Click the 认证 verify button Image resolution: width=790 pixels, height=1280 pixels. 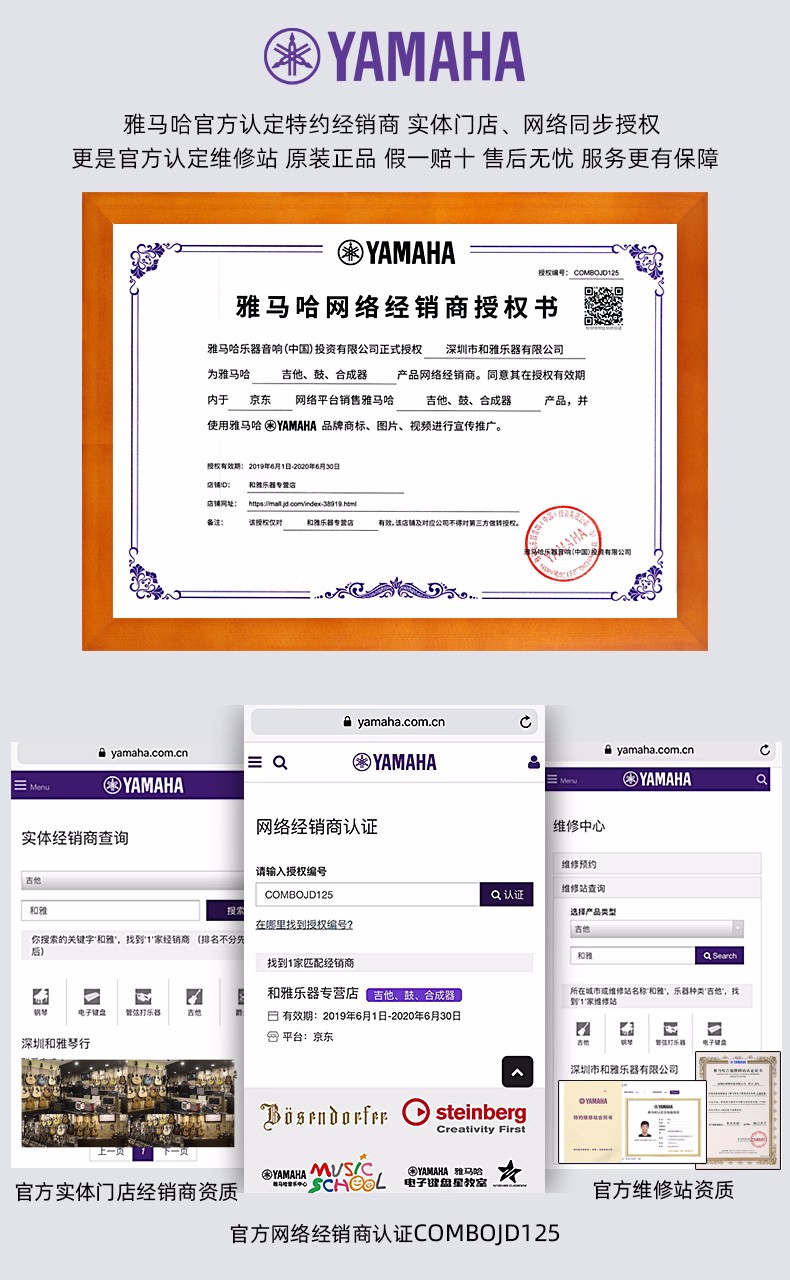507,894
